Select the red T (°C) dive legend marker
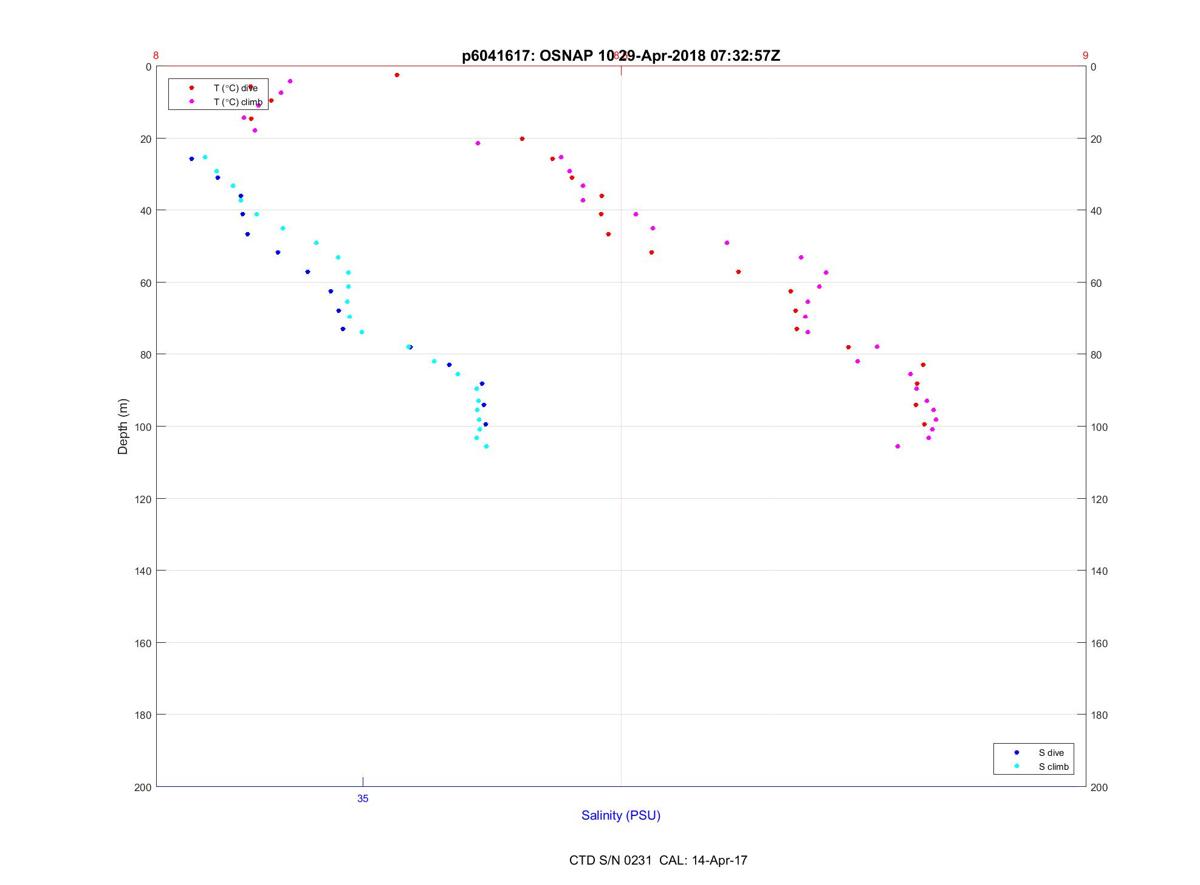This screenshot has height=885, width=1200. coord(191,88)
